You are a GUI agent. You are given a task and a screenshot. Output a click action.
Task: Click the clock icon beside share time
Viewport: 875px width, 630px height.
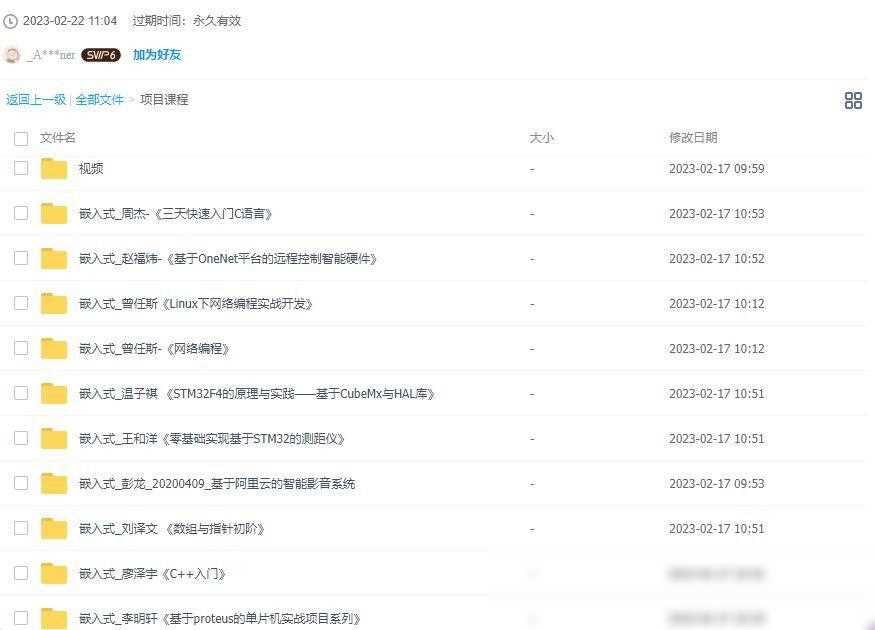point(10,21)
